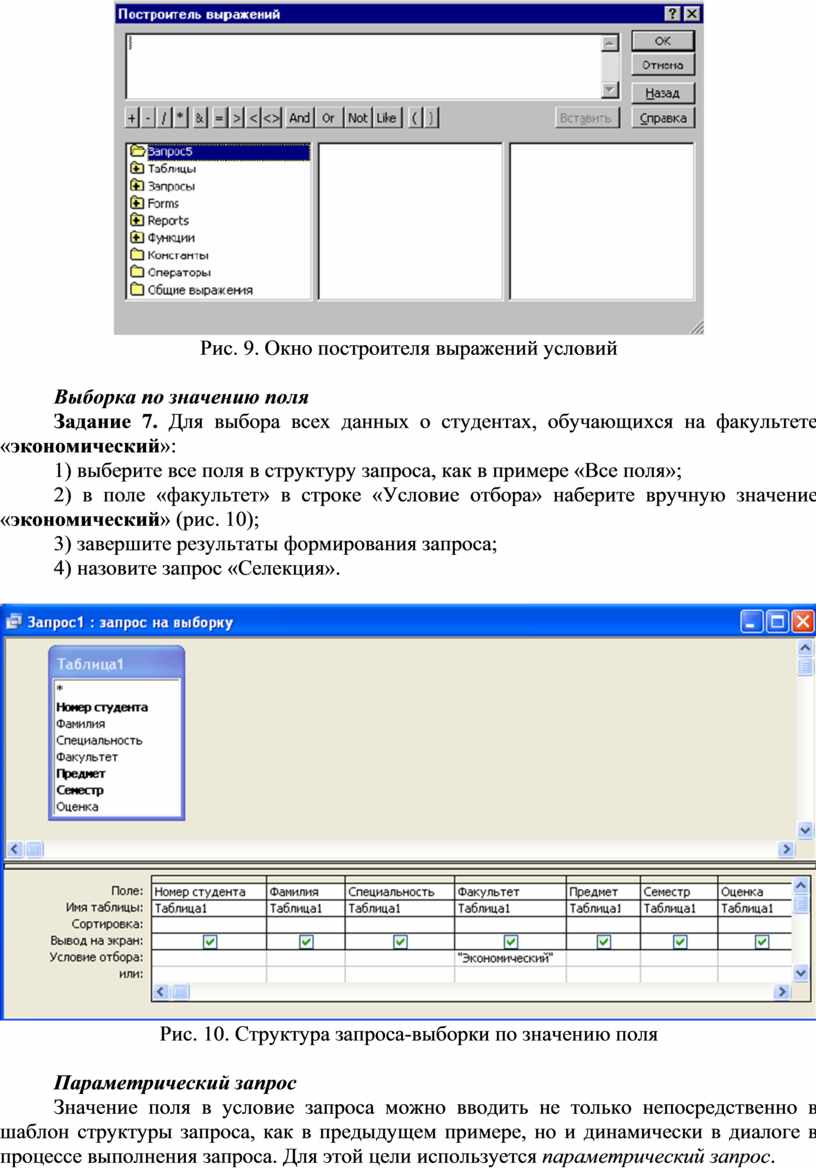Click the opening parenthesis button
The height and width of the screenshot is (1169, 816).
click(x=415, y=118)
